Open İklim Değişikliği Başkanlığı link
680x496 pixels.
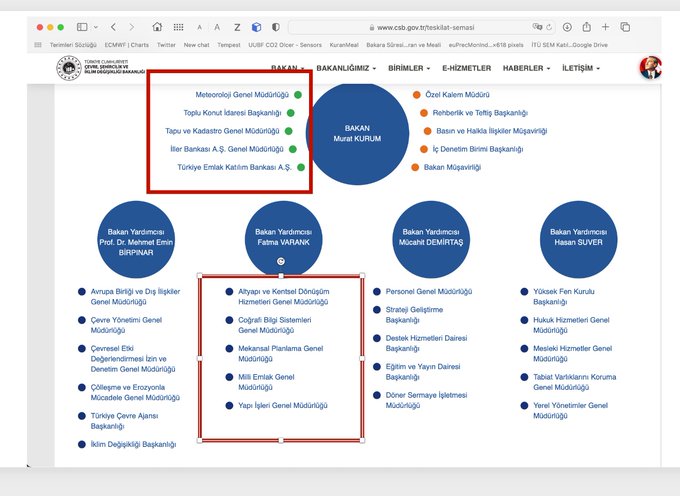pos(133,444)
